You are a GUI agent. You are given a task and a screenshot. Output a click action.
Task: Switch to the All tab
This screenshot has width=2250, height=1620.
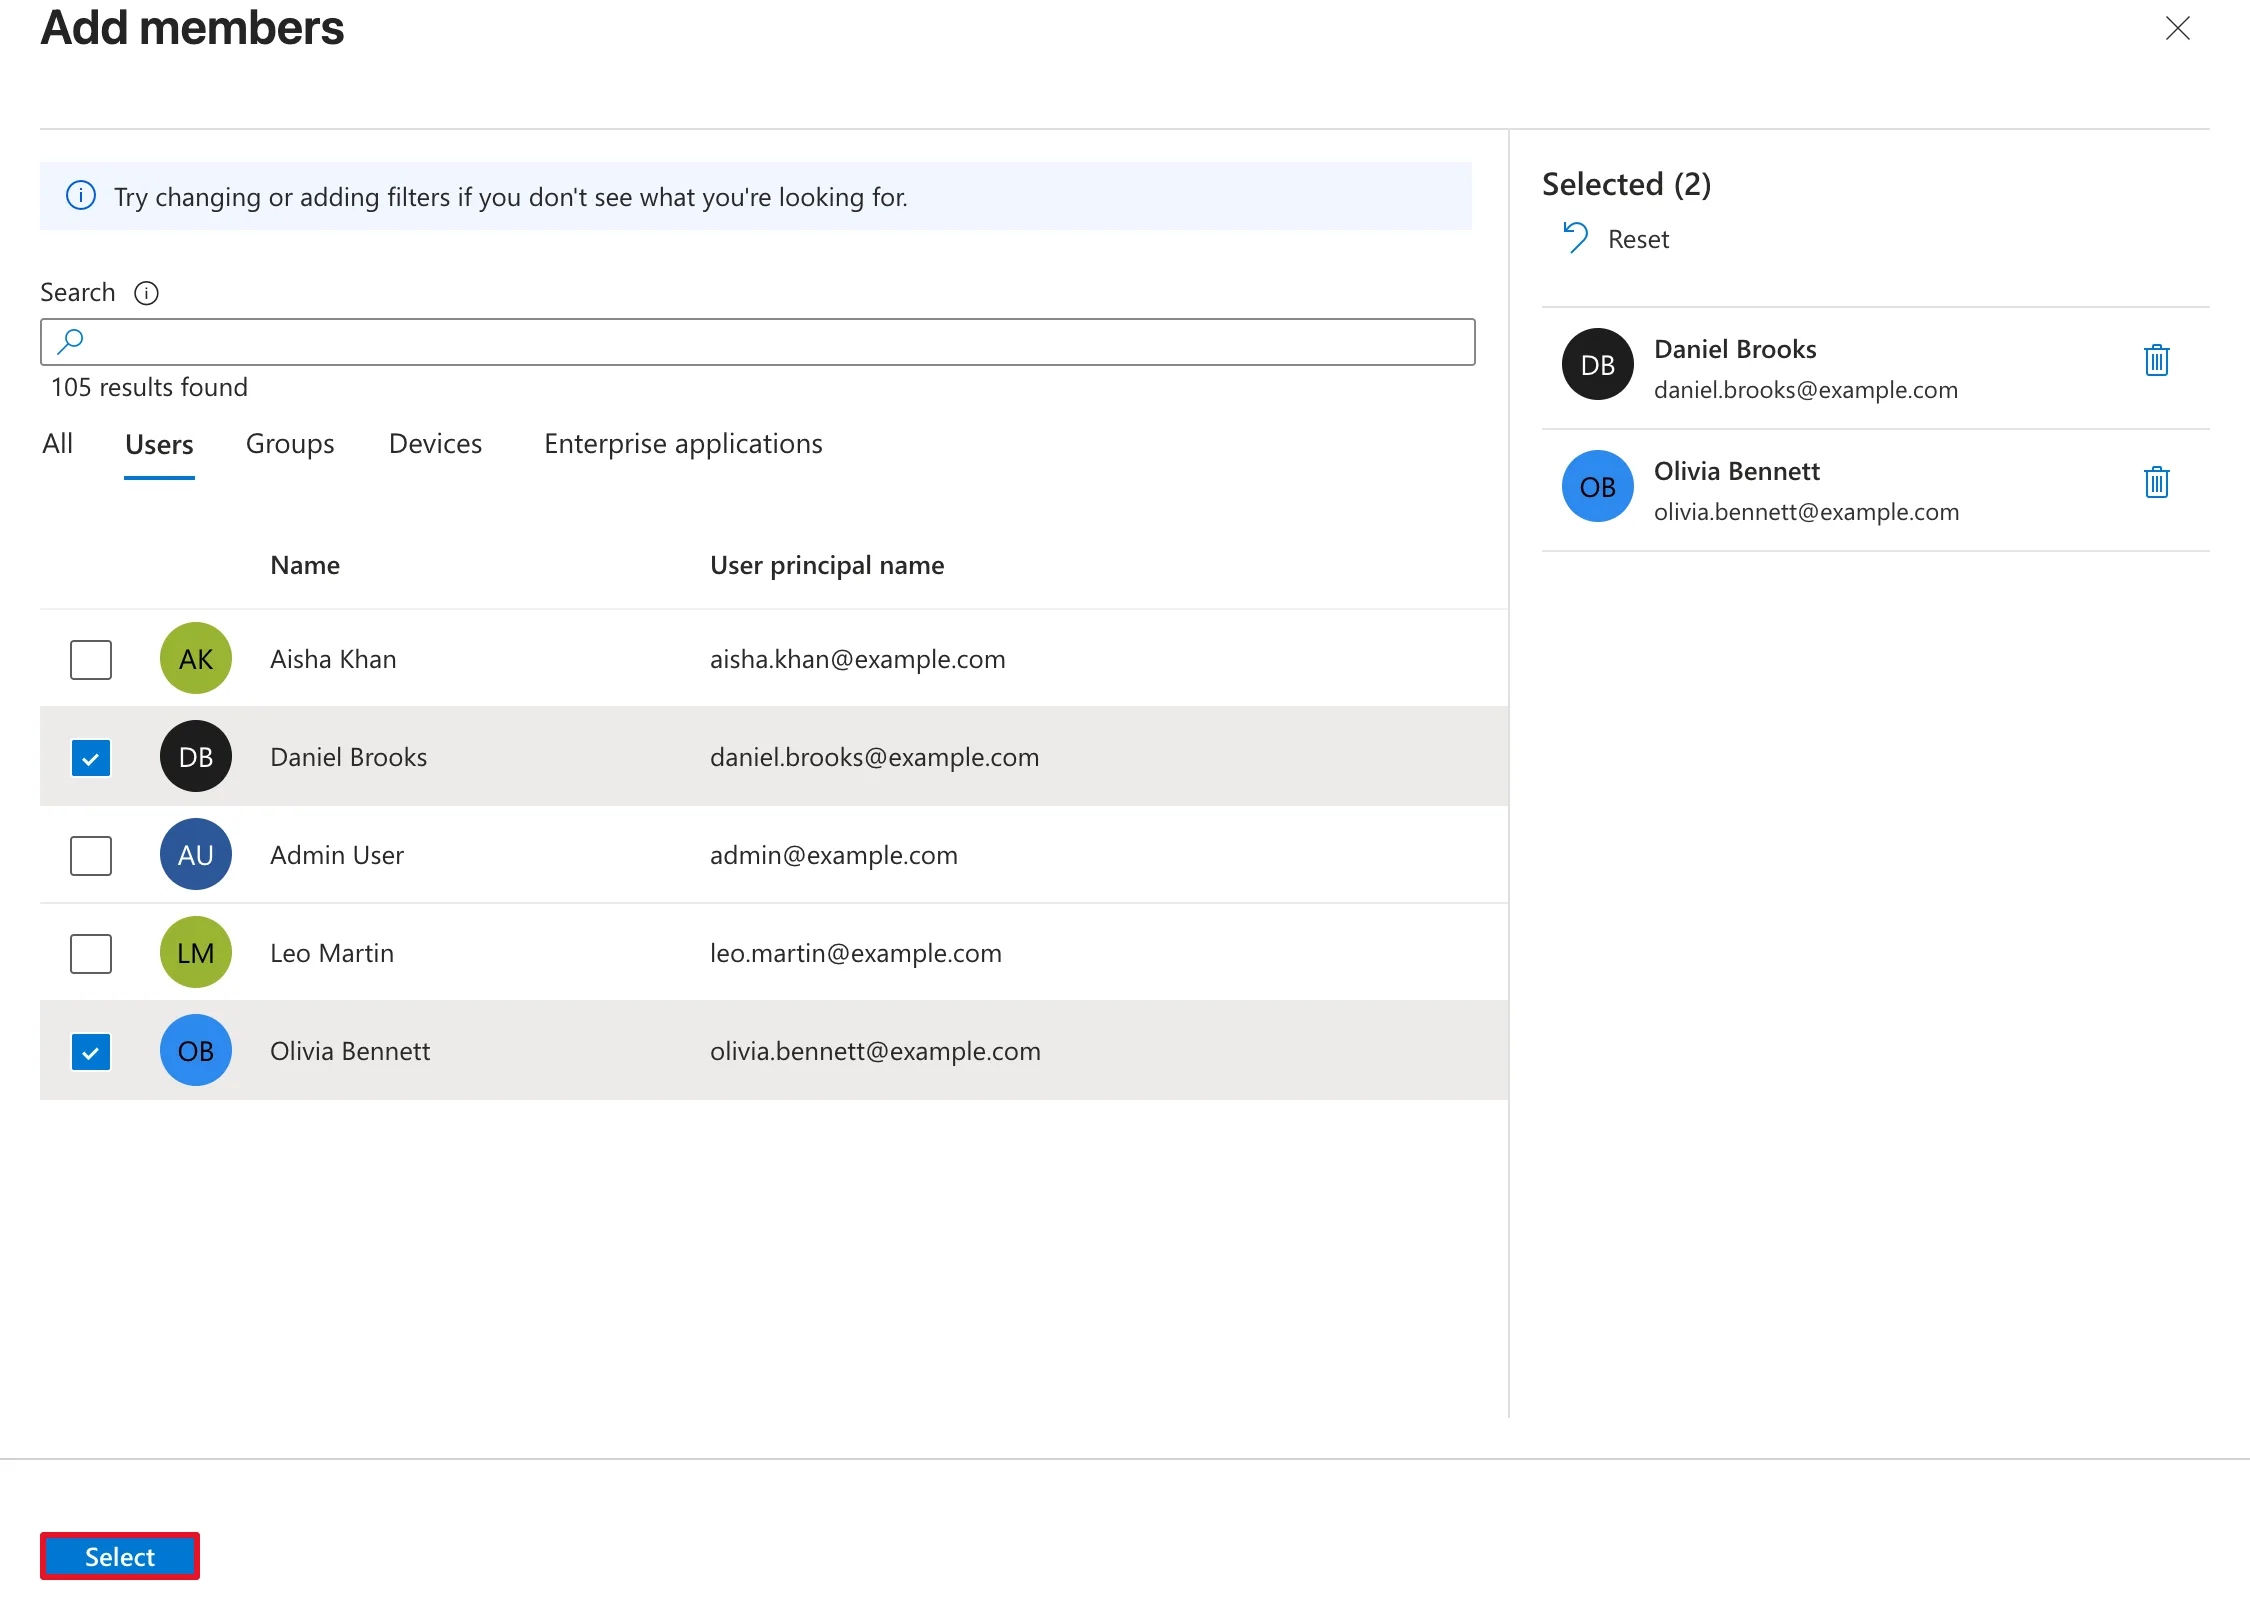58,443
